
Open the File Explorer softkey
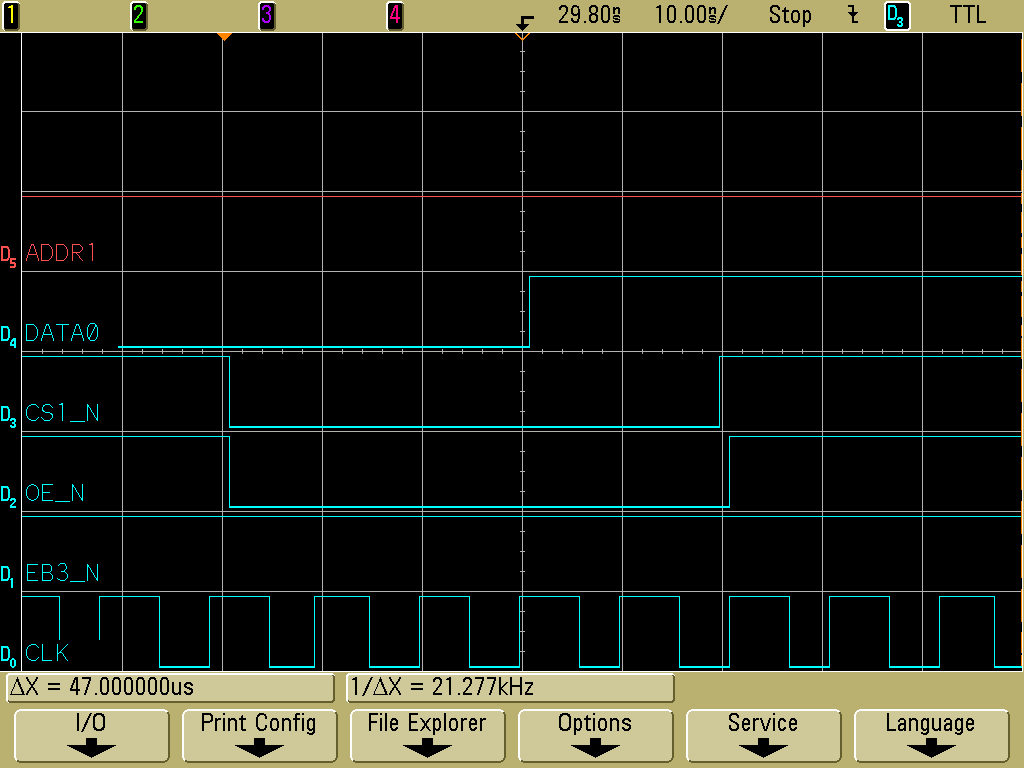click(x=426, y=735)
